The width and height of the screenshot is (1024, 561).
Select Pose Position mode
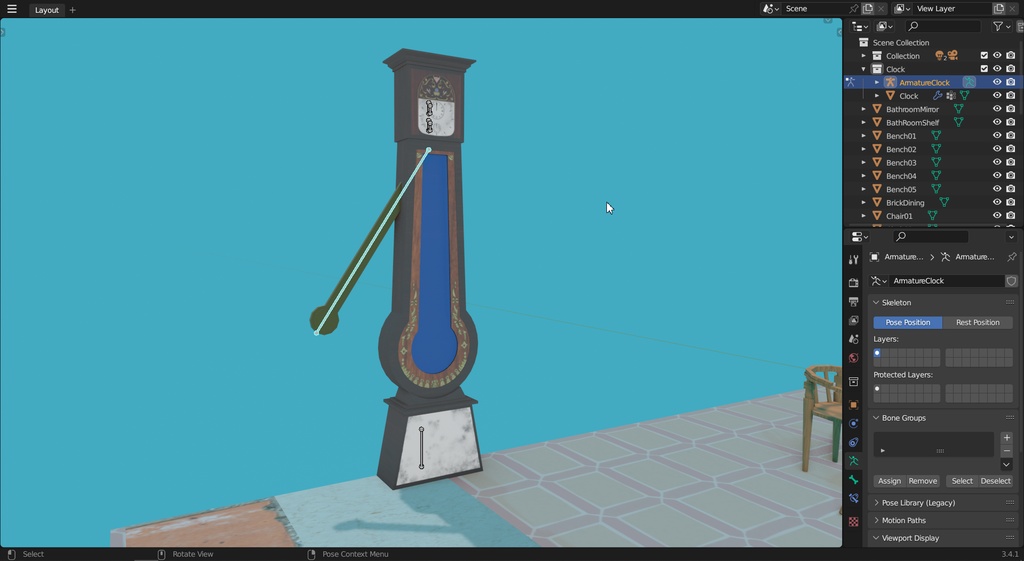click(908, 322)
